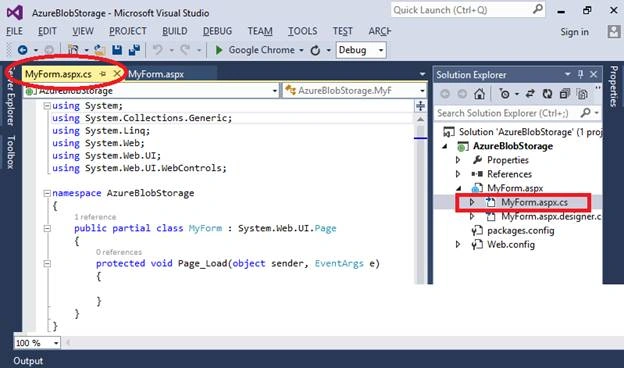Click the Collapse All icon in Solution Explorer

pos(565,94)
